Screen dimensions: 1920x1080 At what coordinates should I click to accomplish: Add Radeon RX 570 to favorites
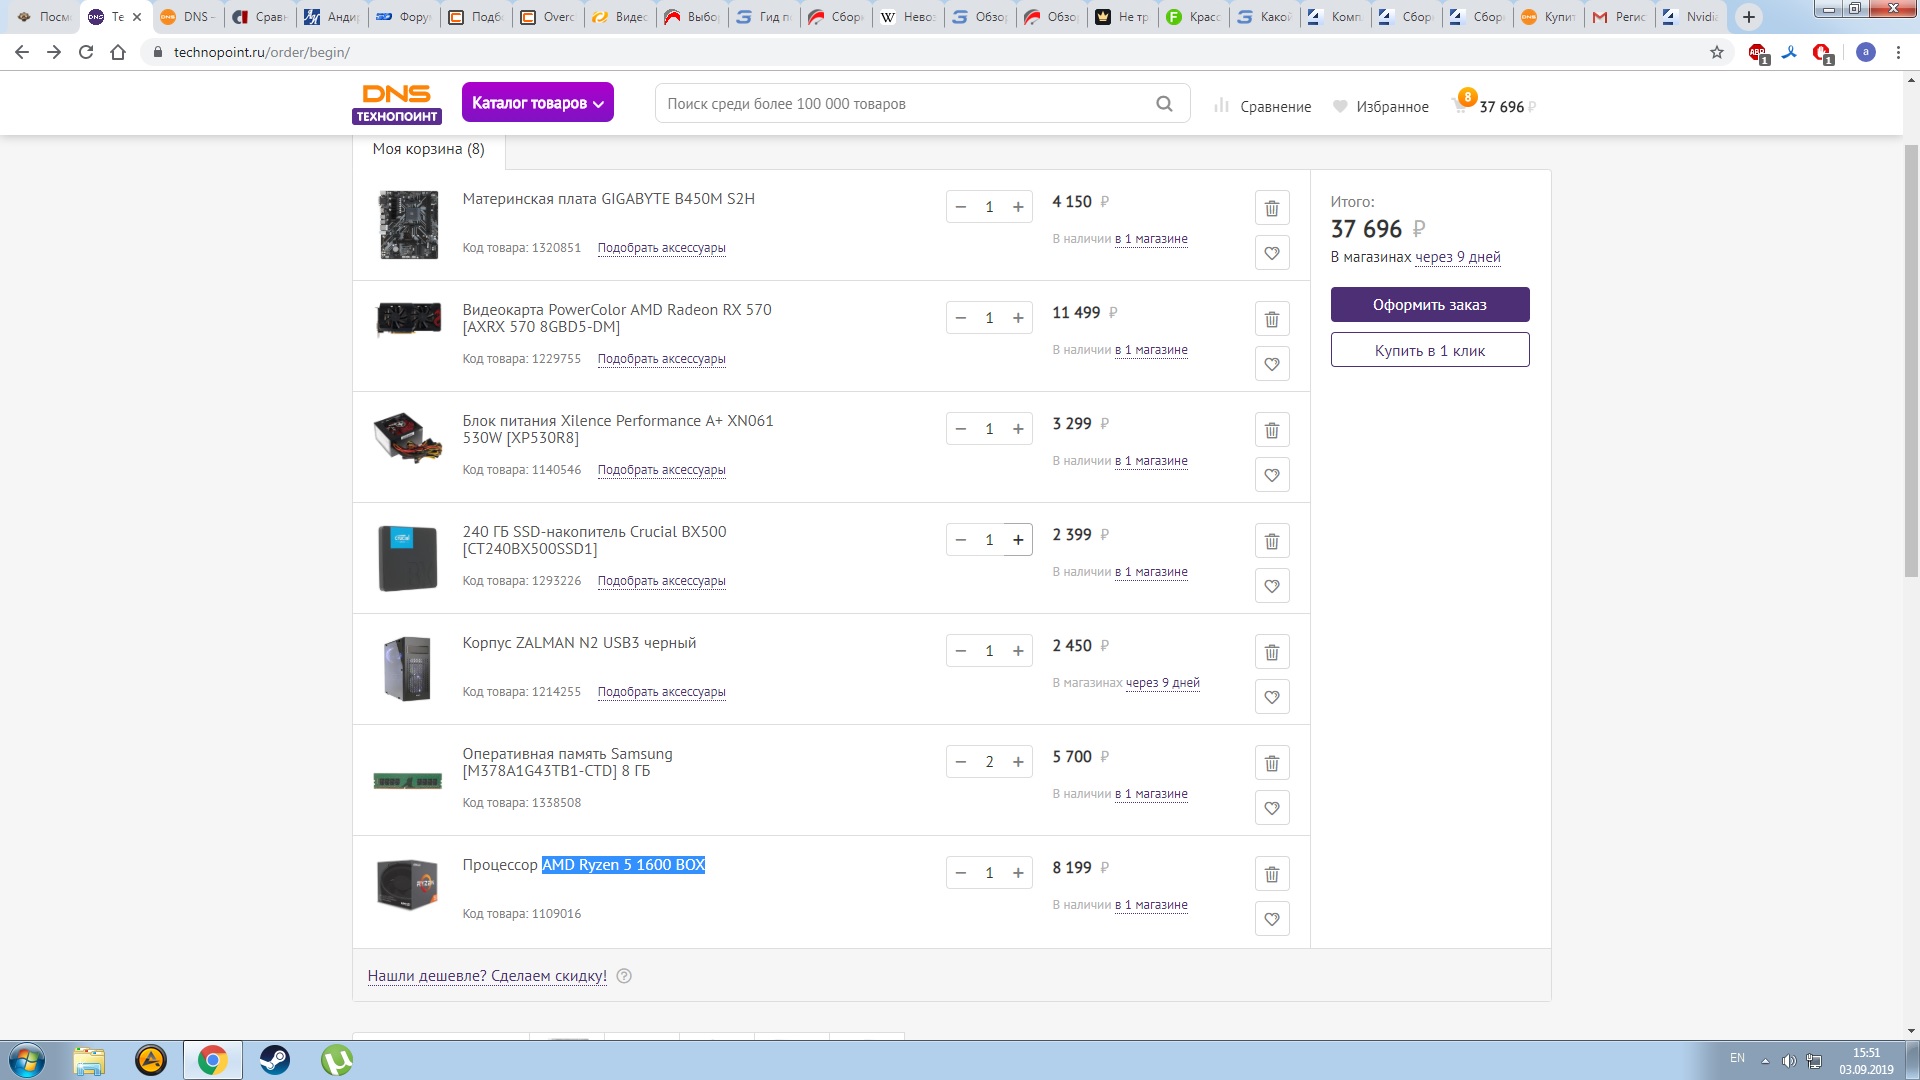click(x=1271, y=364)
